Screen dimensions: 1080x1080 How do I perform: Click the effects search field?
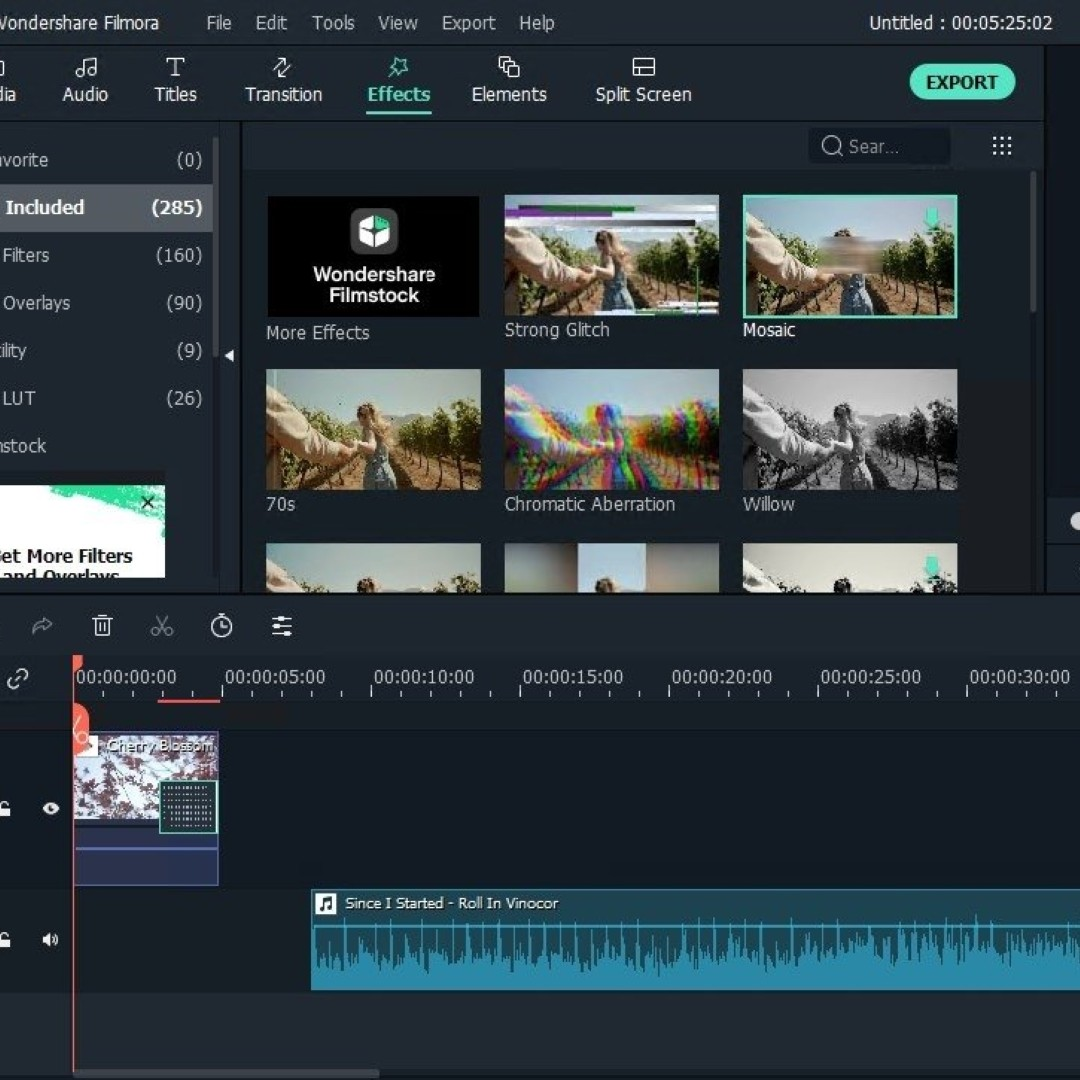pos(880,147)
